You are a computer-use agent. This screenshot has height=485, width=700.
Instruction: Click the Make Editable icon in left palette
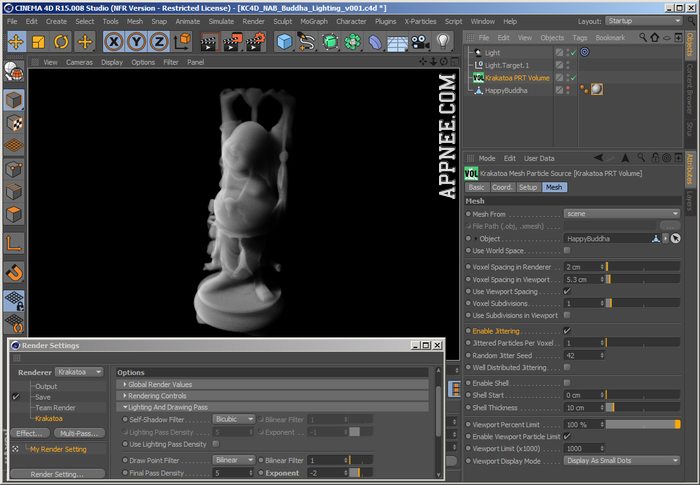(14, 71)
